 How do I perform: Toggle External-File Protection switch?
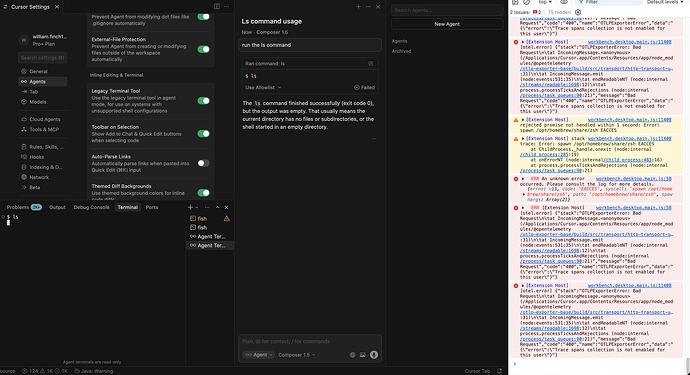coord(203,49)
